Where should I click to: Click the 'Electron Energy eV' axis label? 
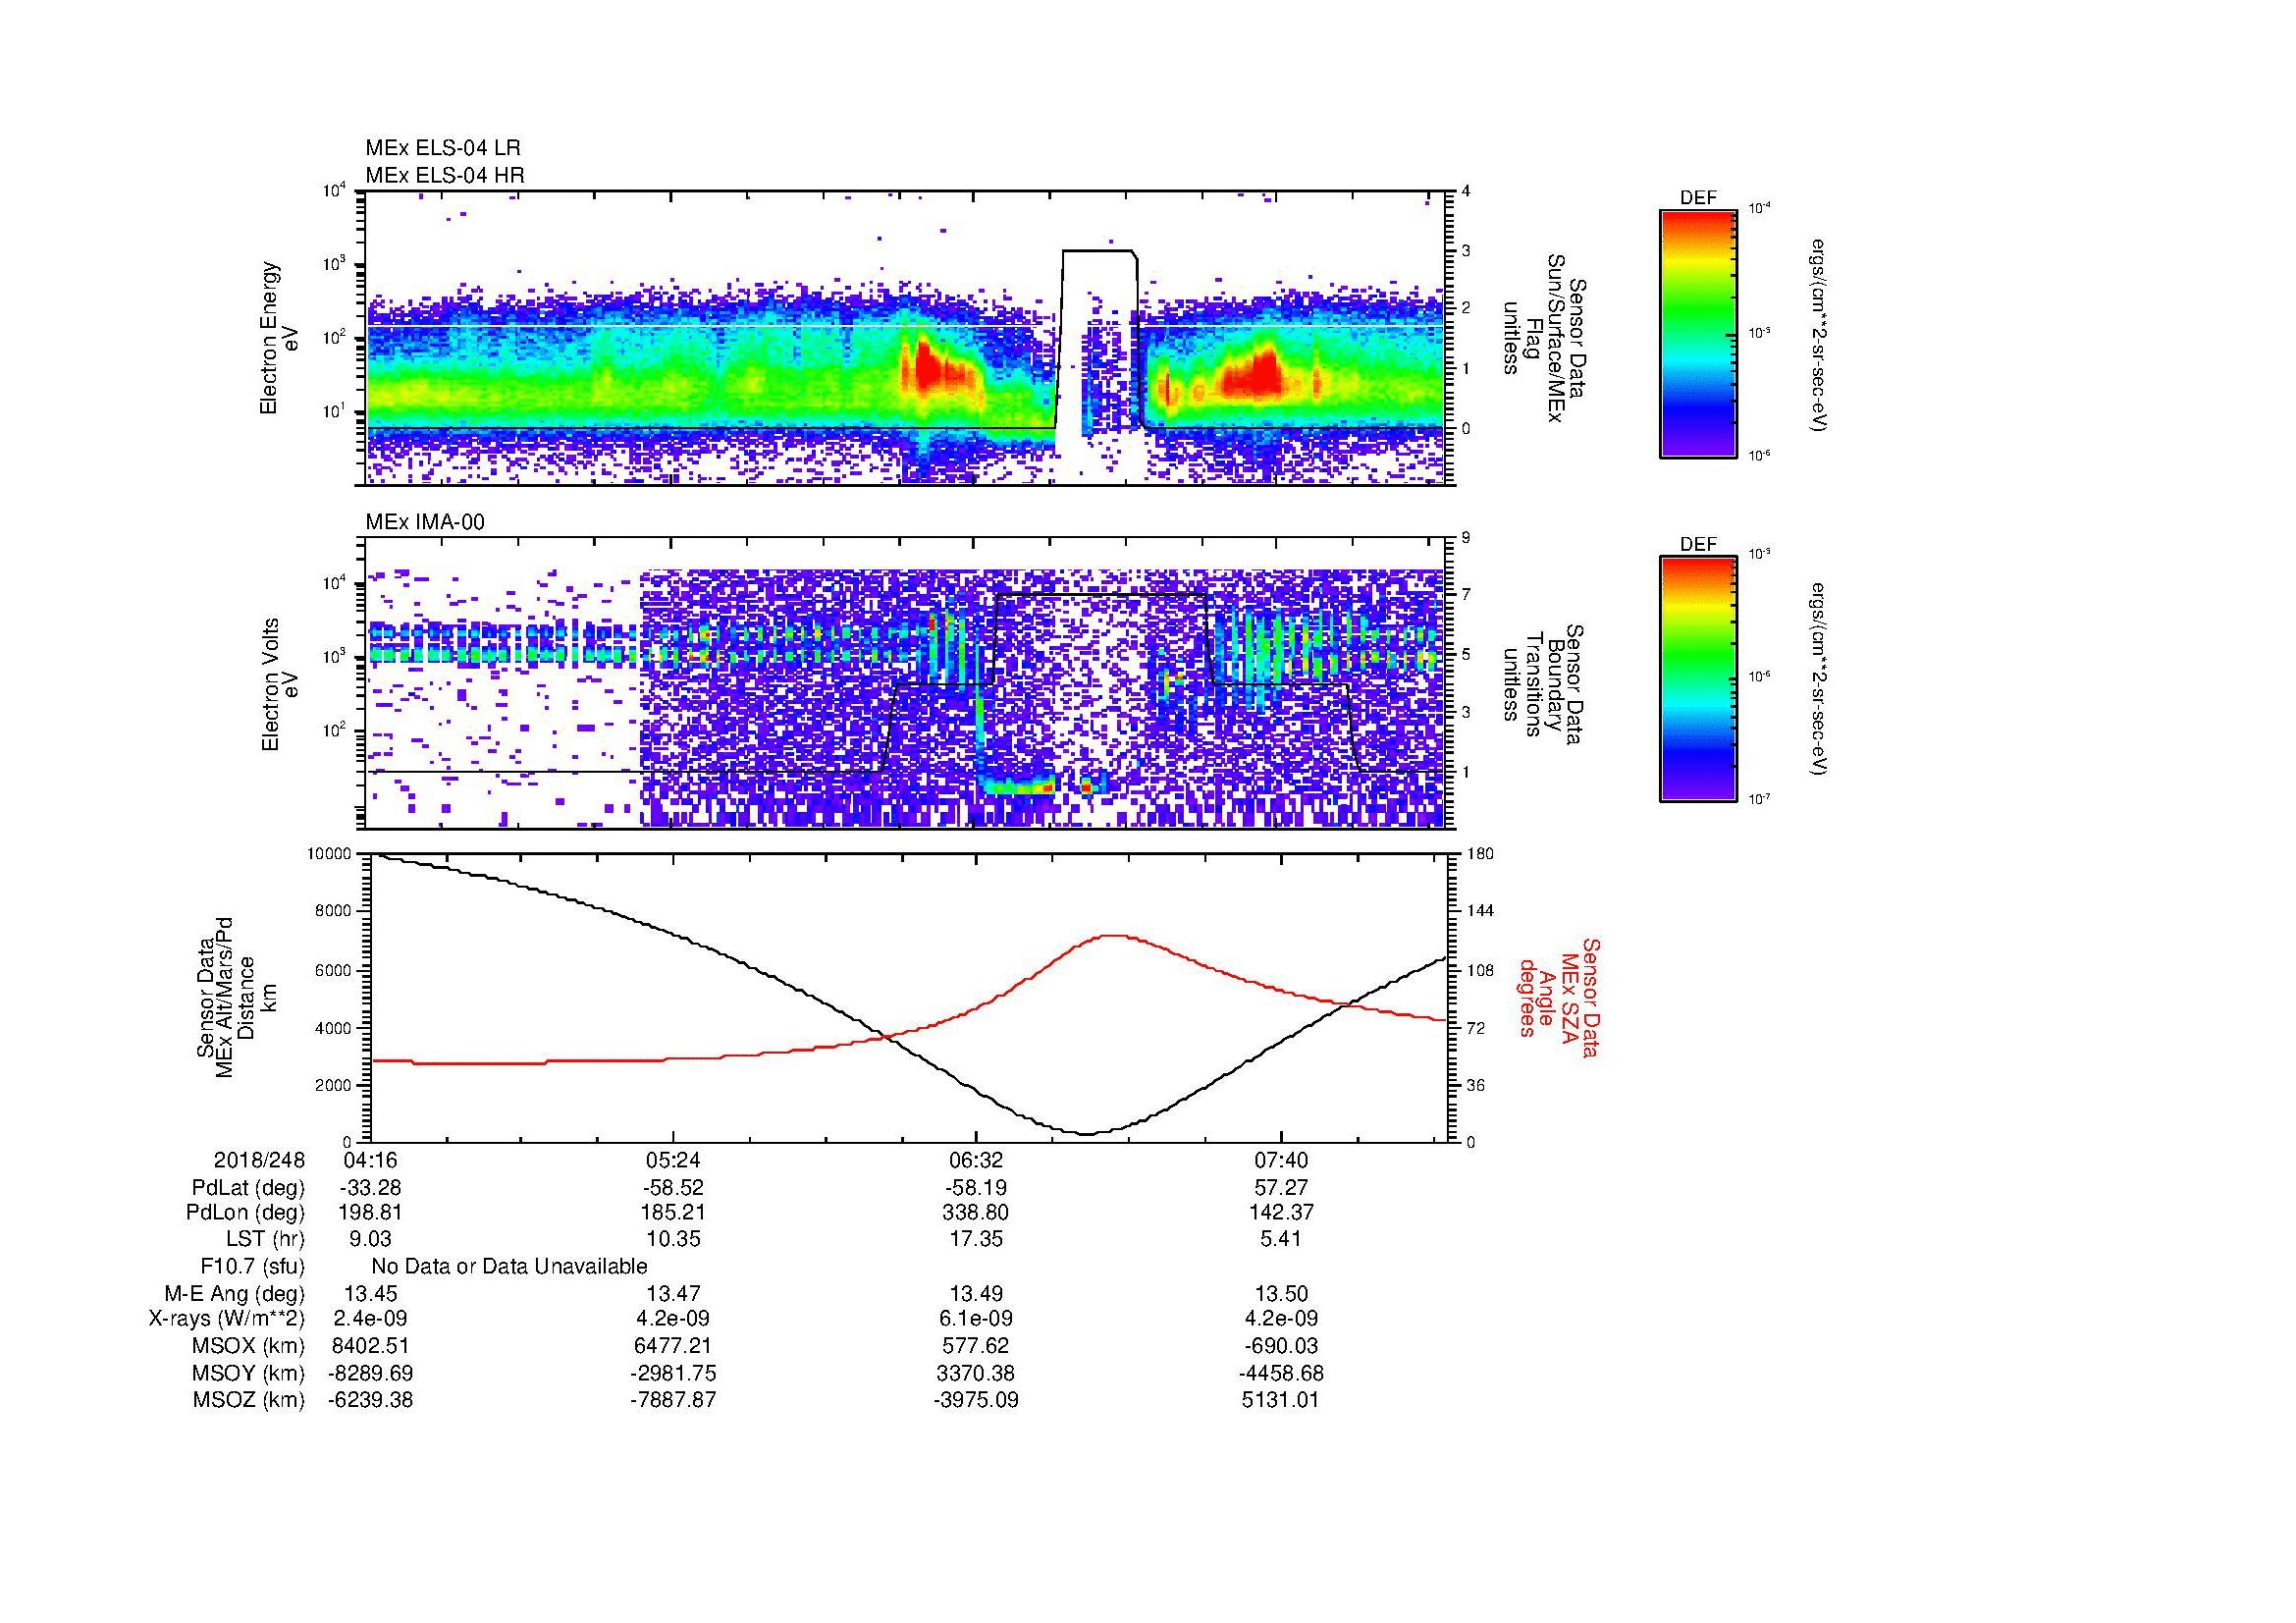(280, 338)
